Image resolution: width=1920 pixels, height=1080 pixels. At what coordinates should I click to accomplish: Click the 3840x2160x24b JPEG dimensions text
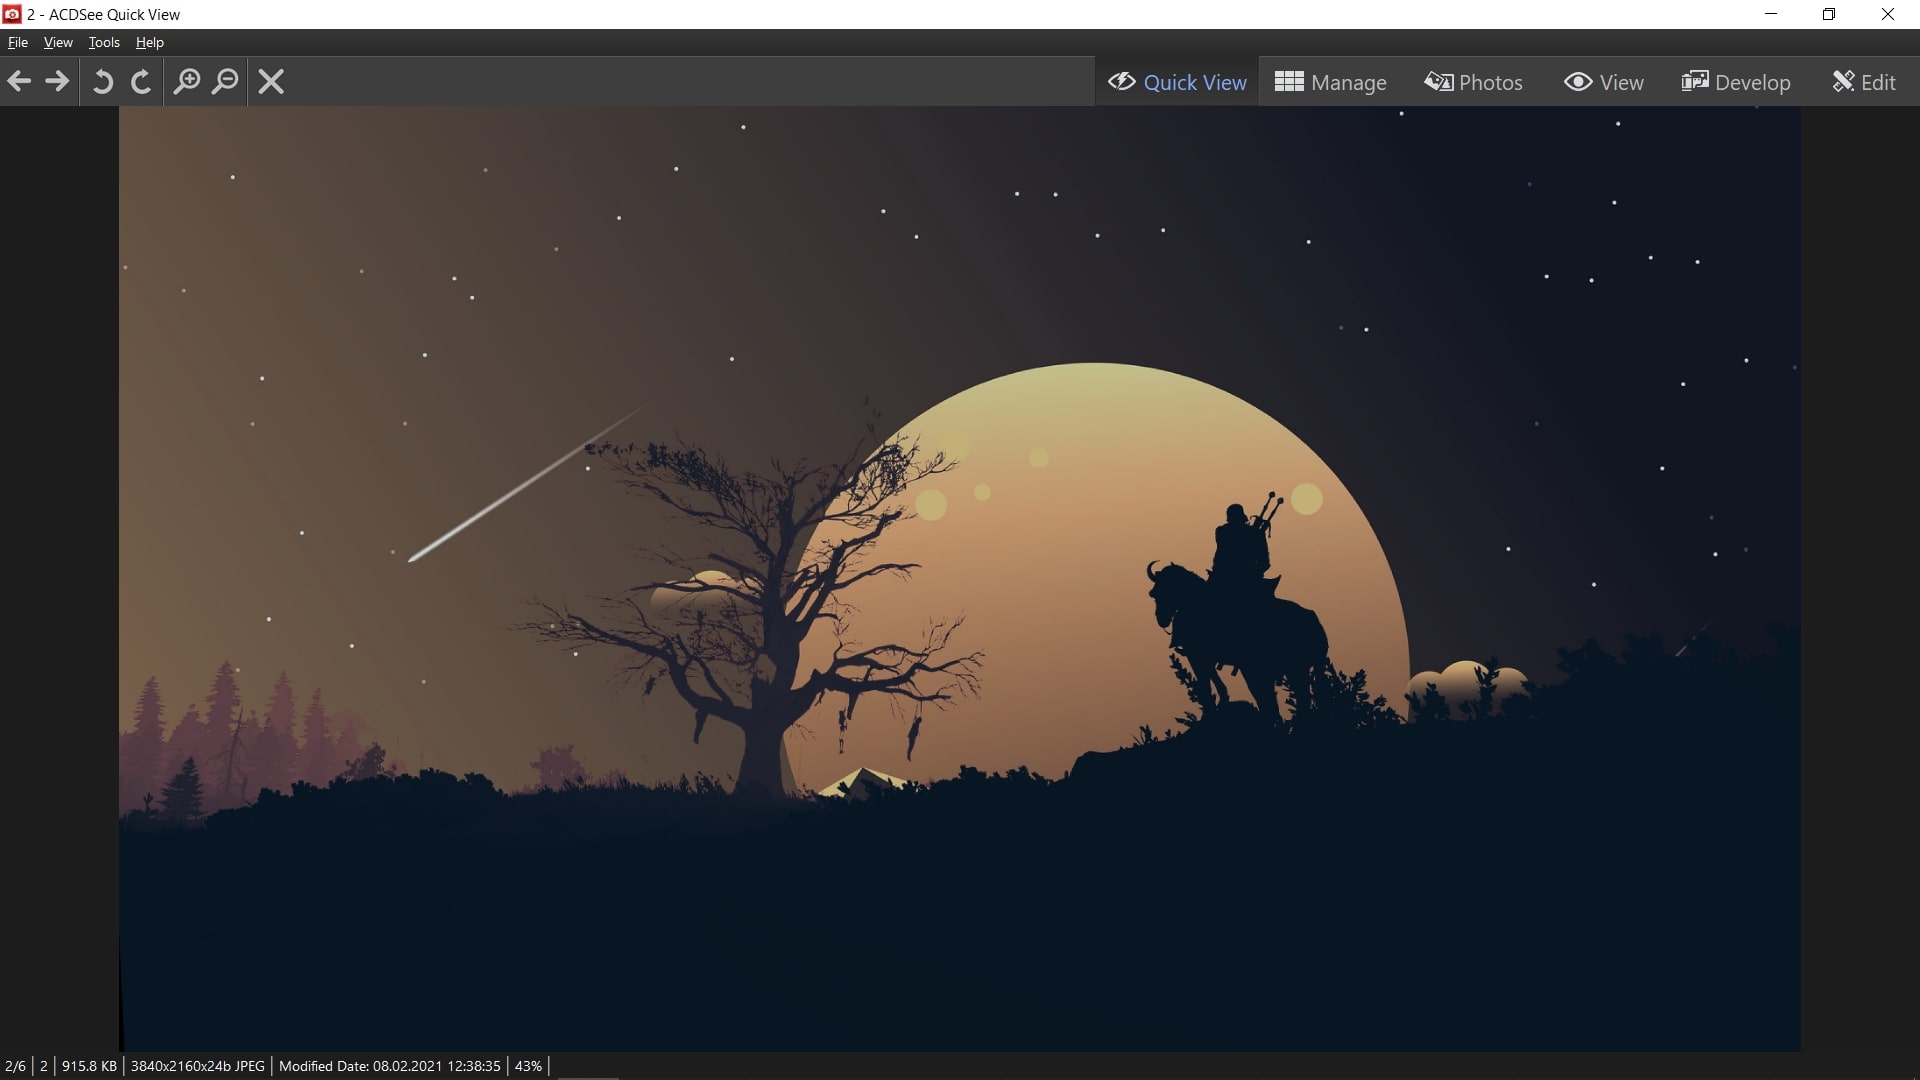tap(198, 1066)
